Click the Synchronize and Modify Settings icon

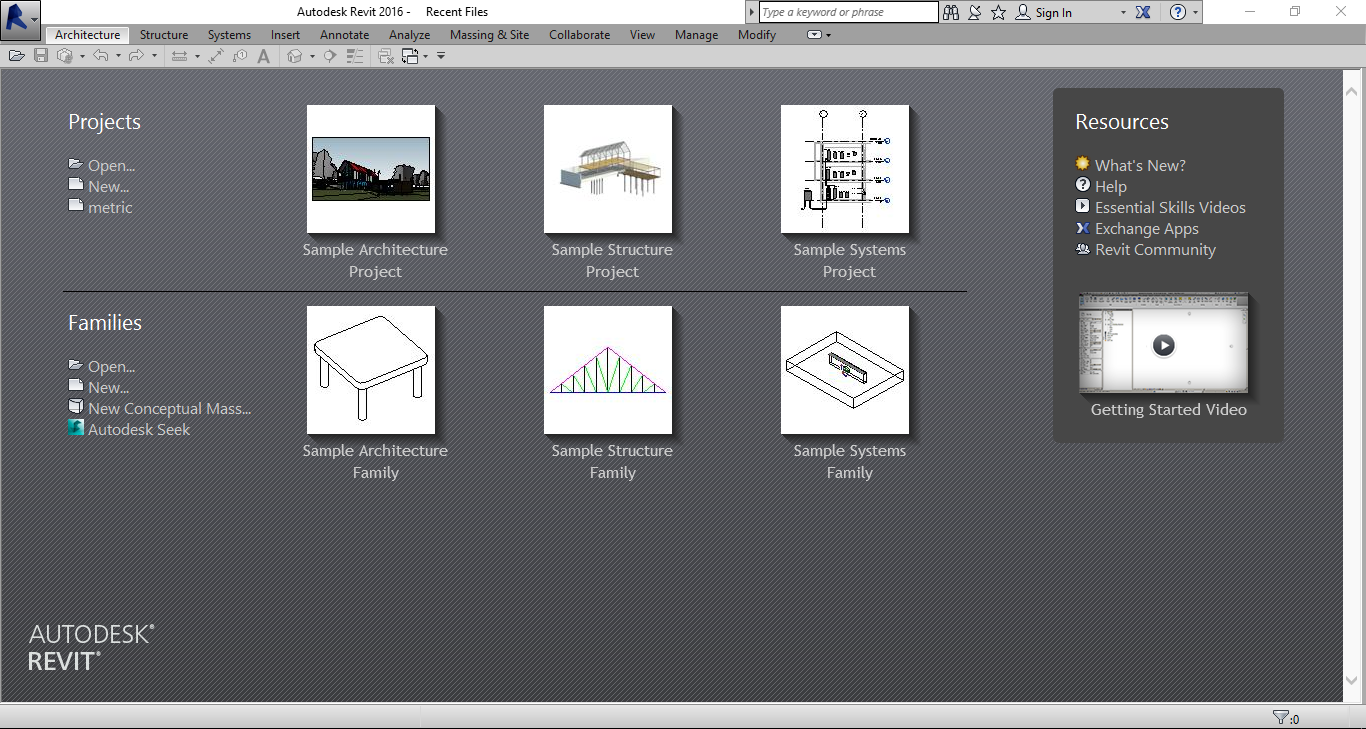[65, 56]
